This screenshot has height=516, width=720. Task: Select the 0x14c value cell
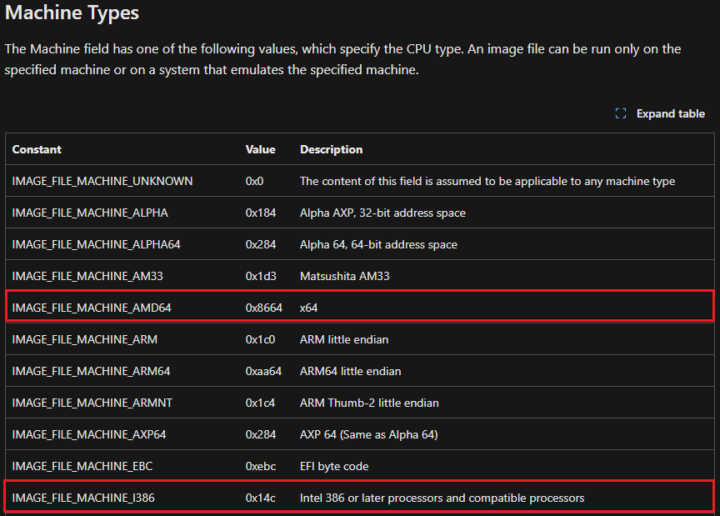(x=261, y=498)
